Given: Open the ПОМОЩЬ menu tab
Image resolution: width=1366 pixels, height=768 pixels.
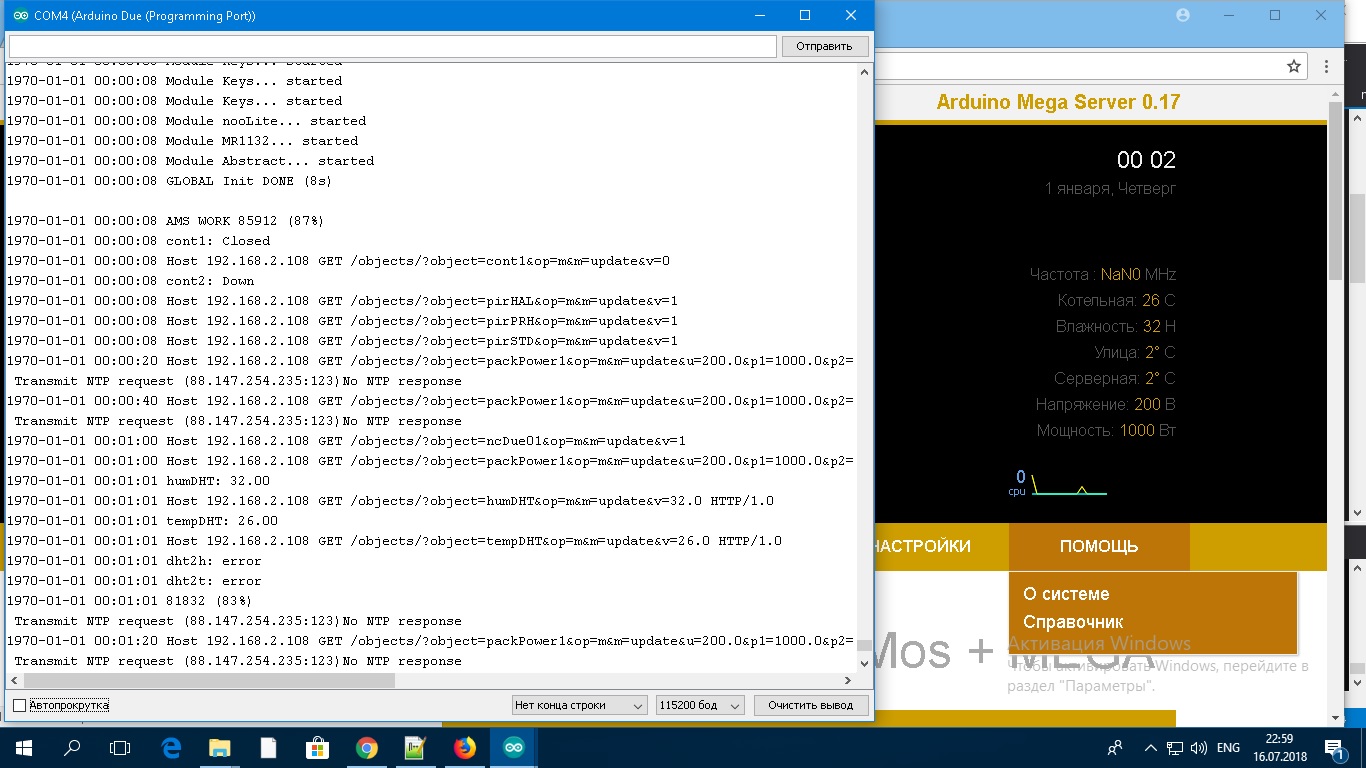Looking at the screenshot, I should pos(1099,546).
